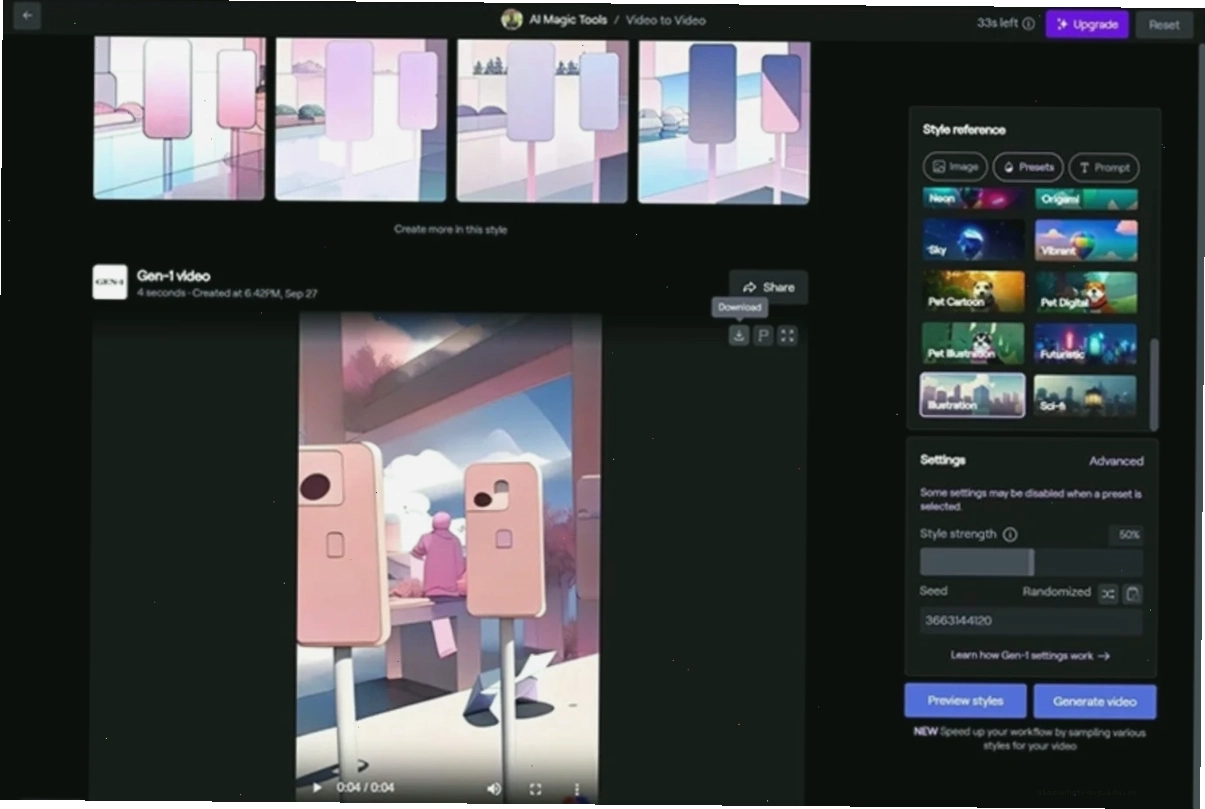Adjust the Style strength slider

coord(1031,562)
